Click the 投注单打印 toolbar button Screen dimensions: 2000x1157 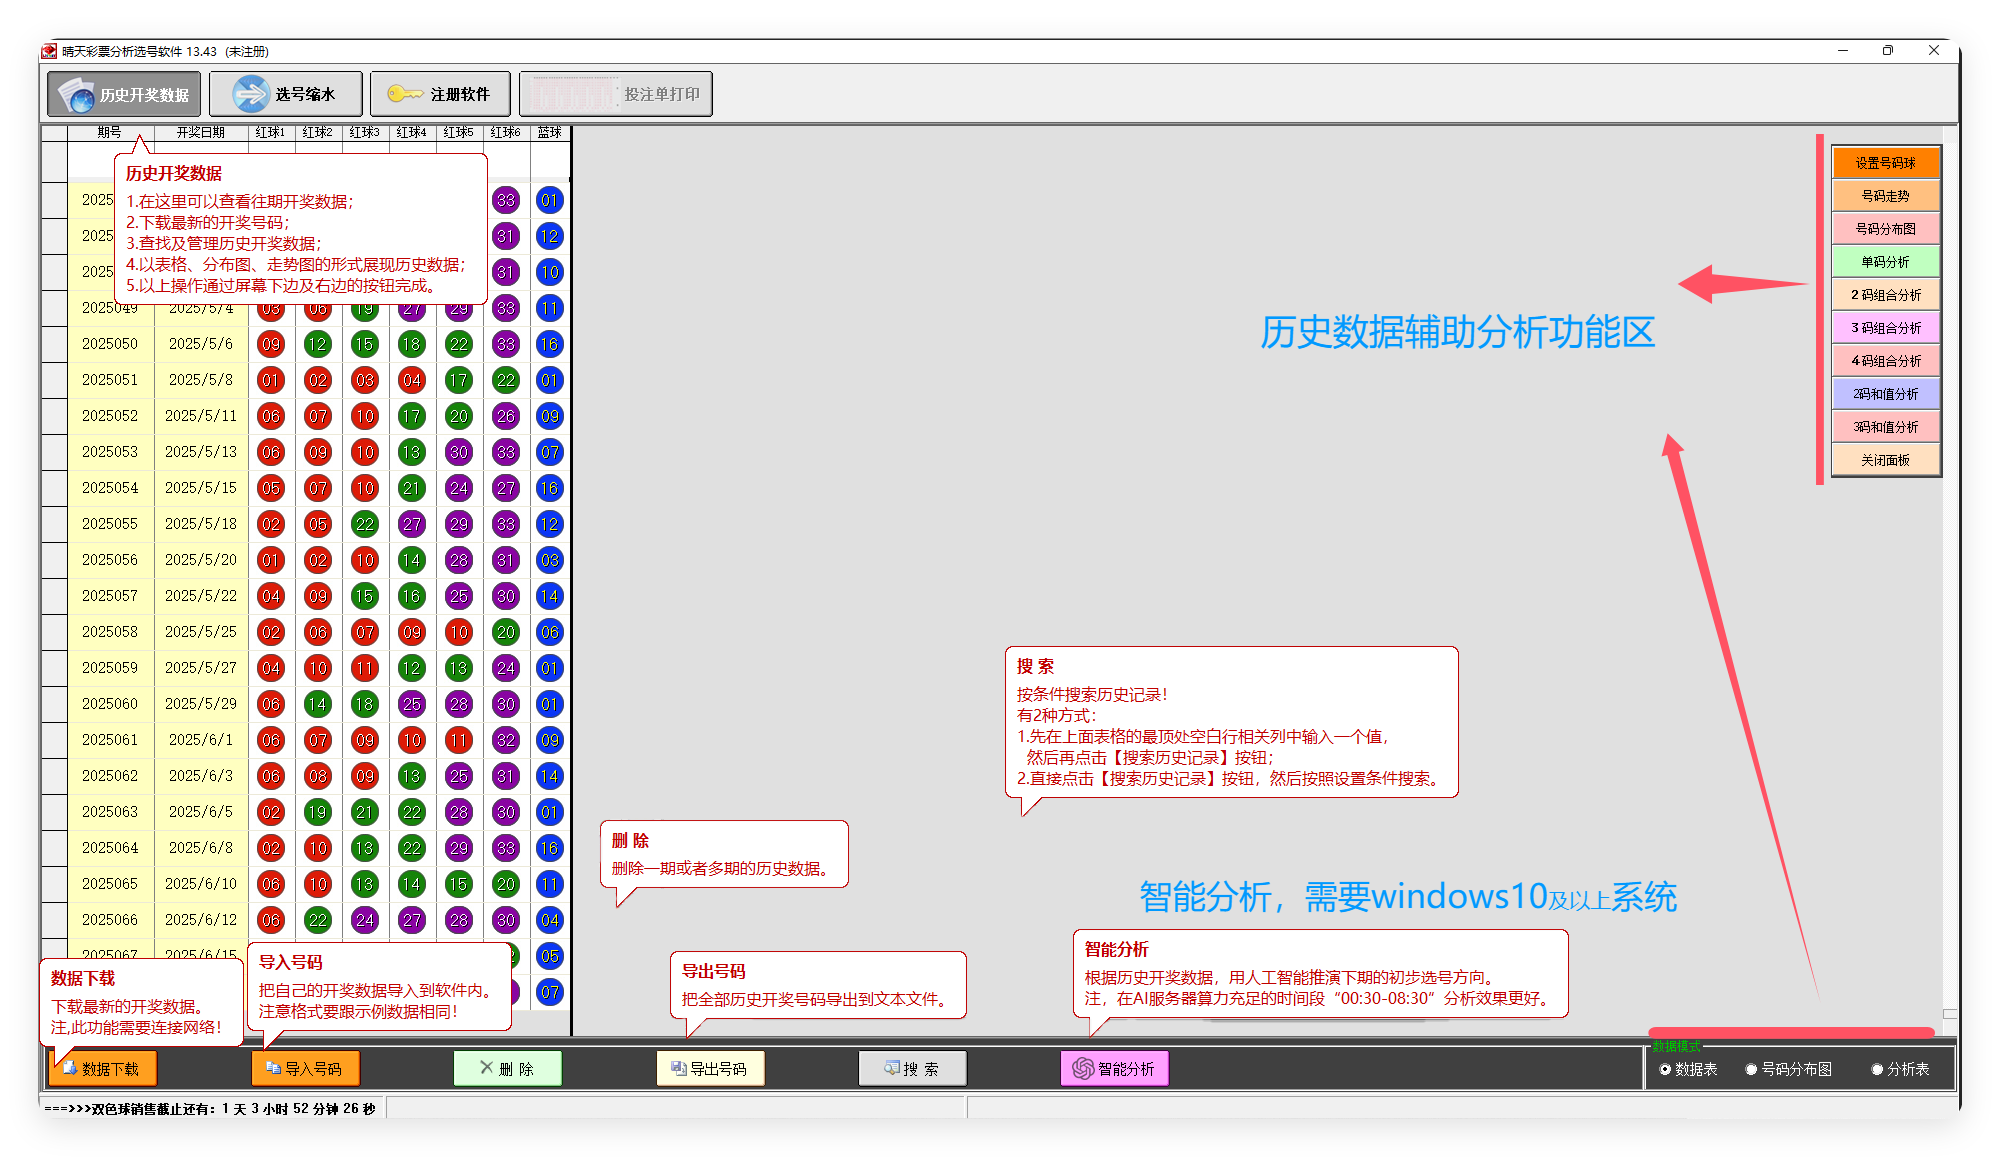[x=616, y=94]
